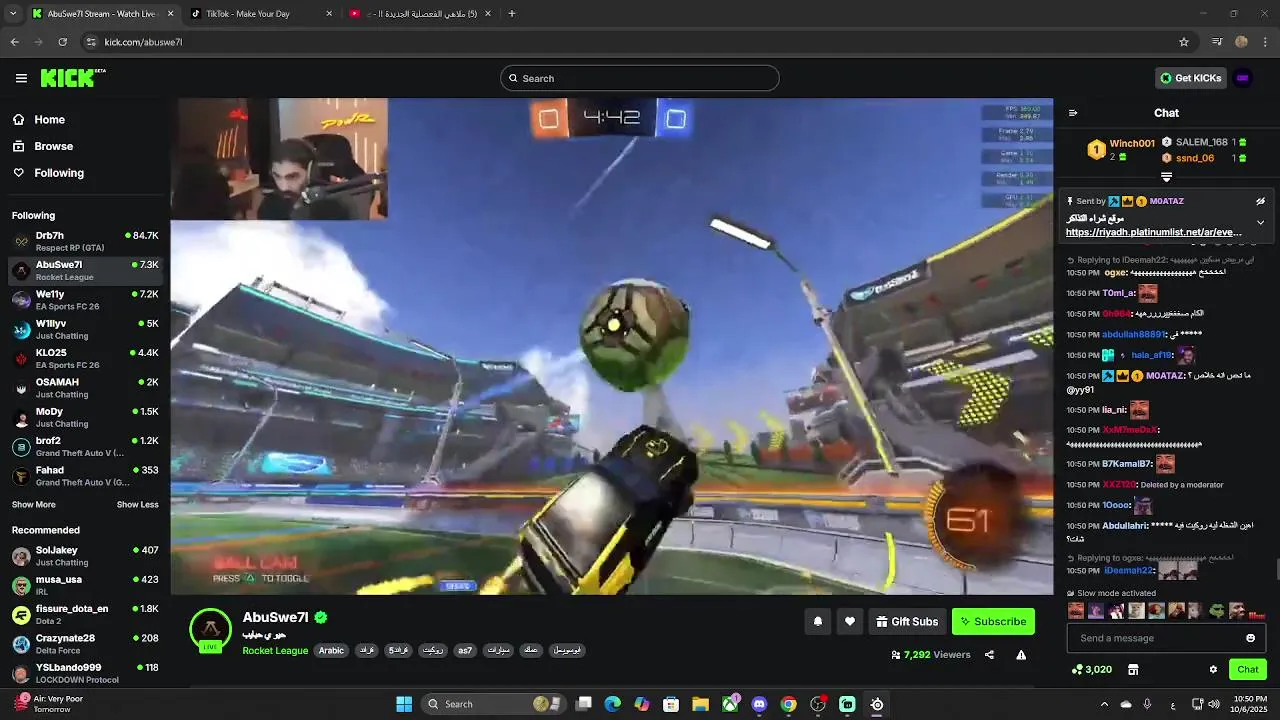Image resolution: width=1280 pixels, height=720 pixels.
Task: Open chat settings gear
Action: 1213,669
